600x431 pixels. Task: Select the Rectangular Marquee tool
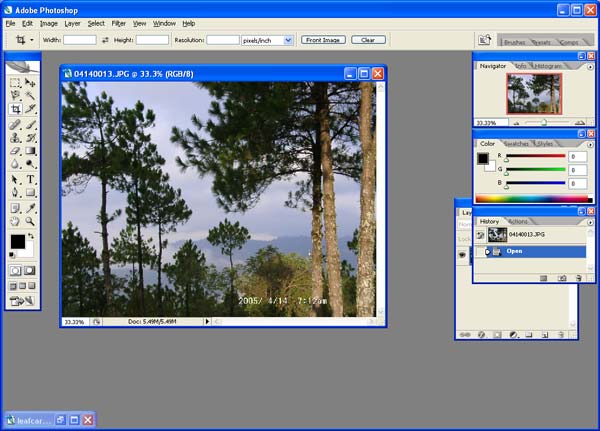(15, 83)
